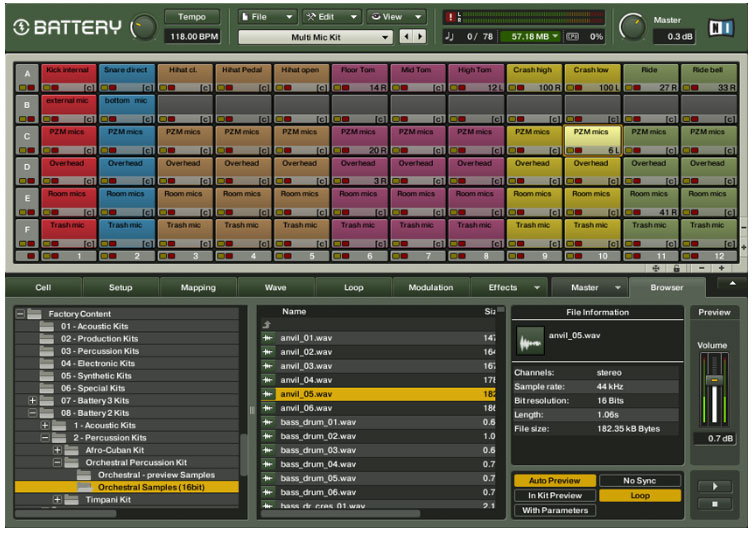Enable In Kit Preview
Screen dimensions: 754x535
pyautogui.click(x=554, y=495)
